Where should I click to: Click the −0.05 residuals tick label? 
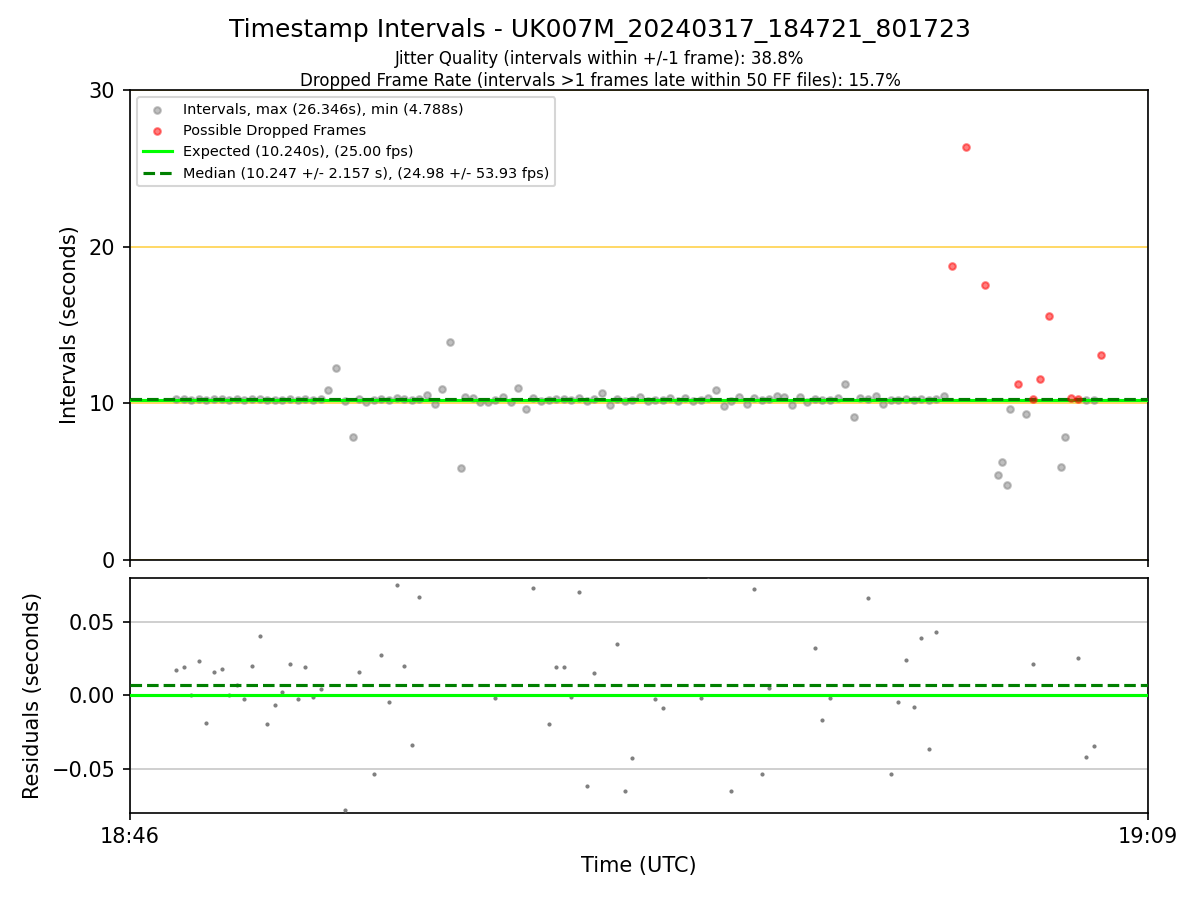pos(86,769)
